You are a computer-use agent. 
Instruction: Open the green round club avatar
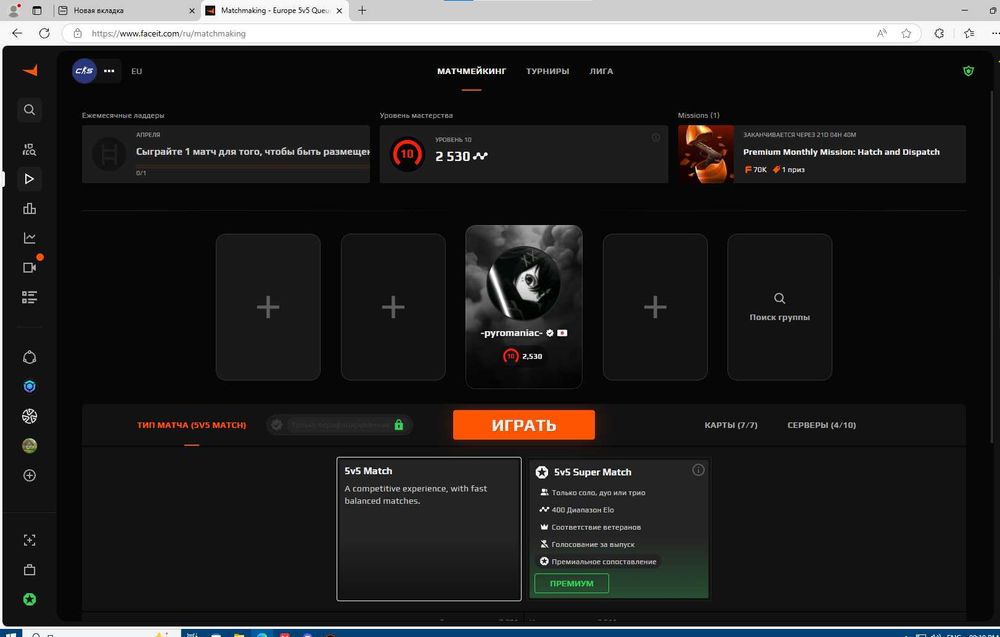29,446
